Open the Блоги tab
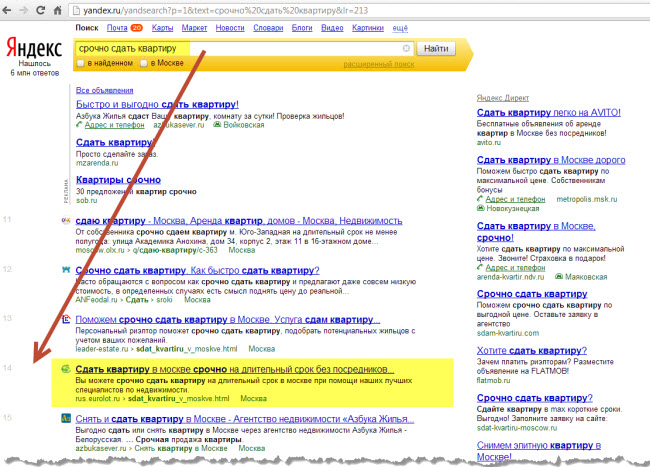Image resolution: width=650 pixels, height=467 pixels. [302, 28]
